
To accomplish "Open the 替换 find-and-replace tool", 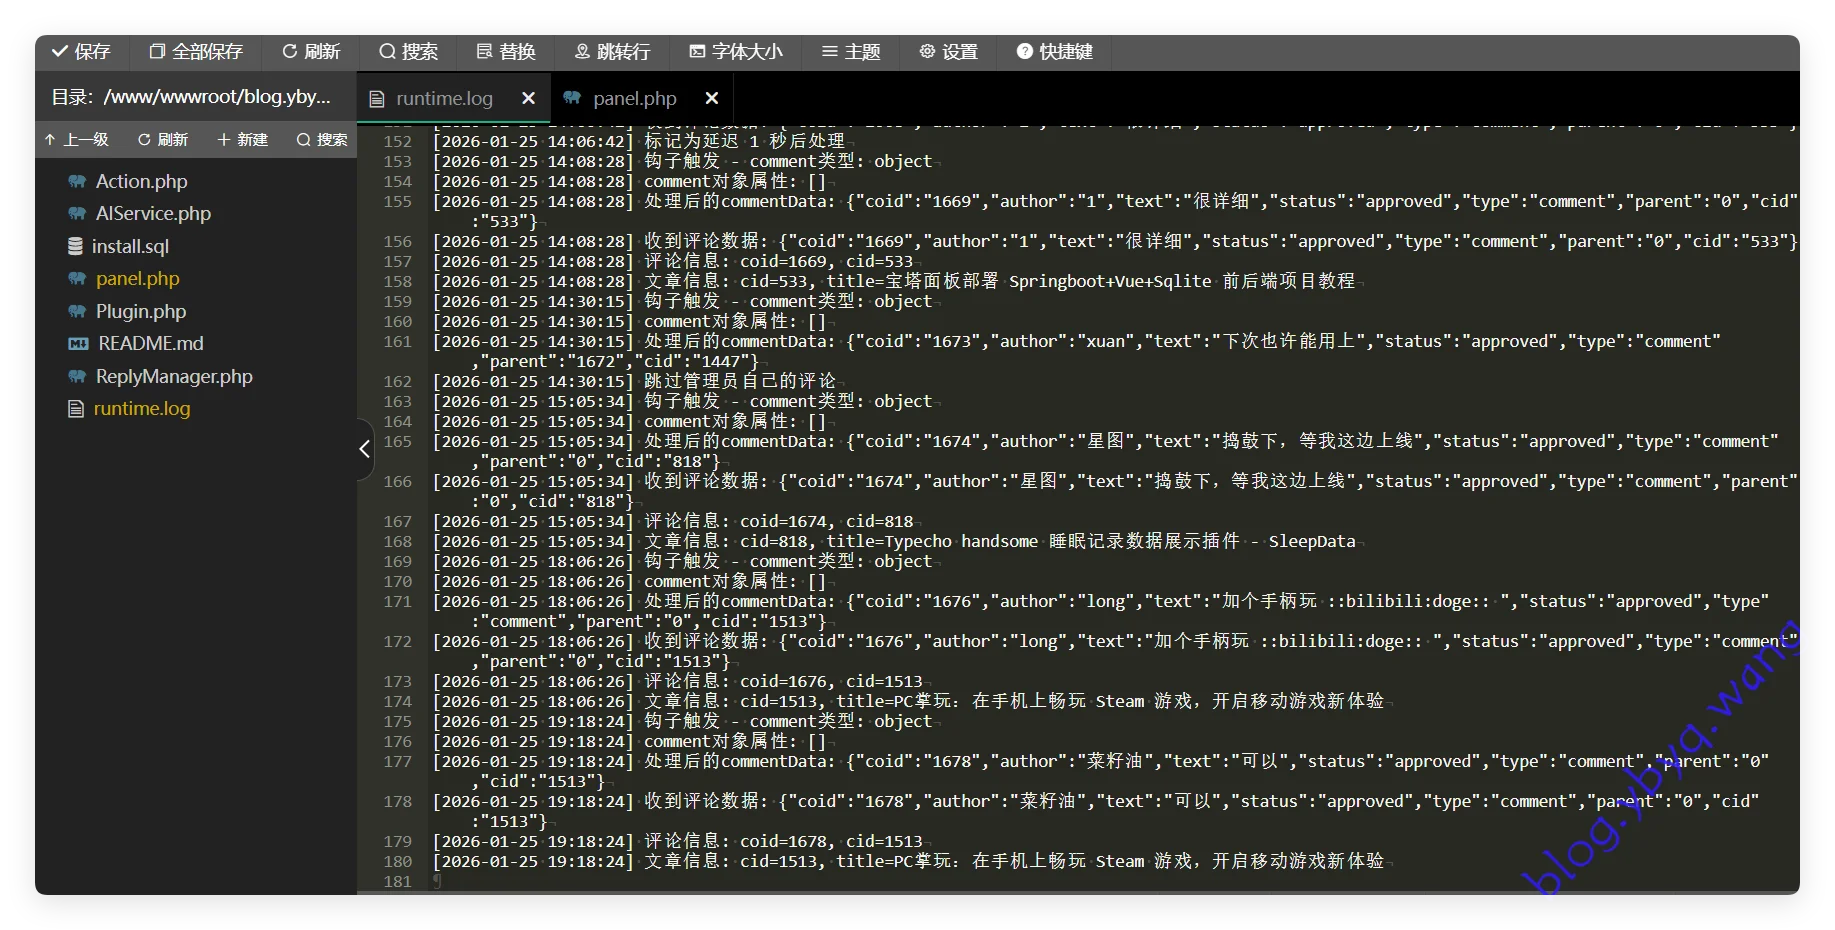I will pyautogui.click(x=506, y=52).
